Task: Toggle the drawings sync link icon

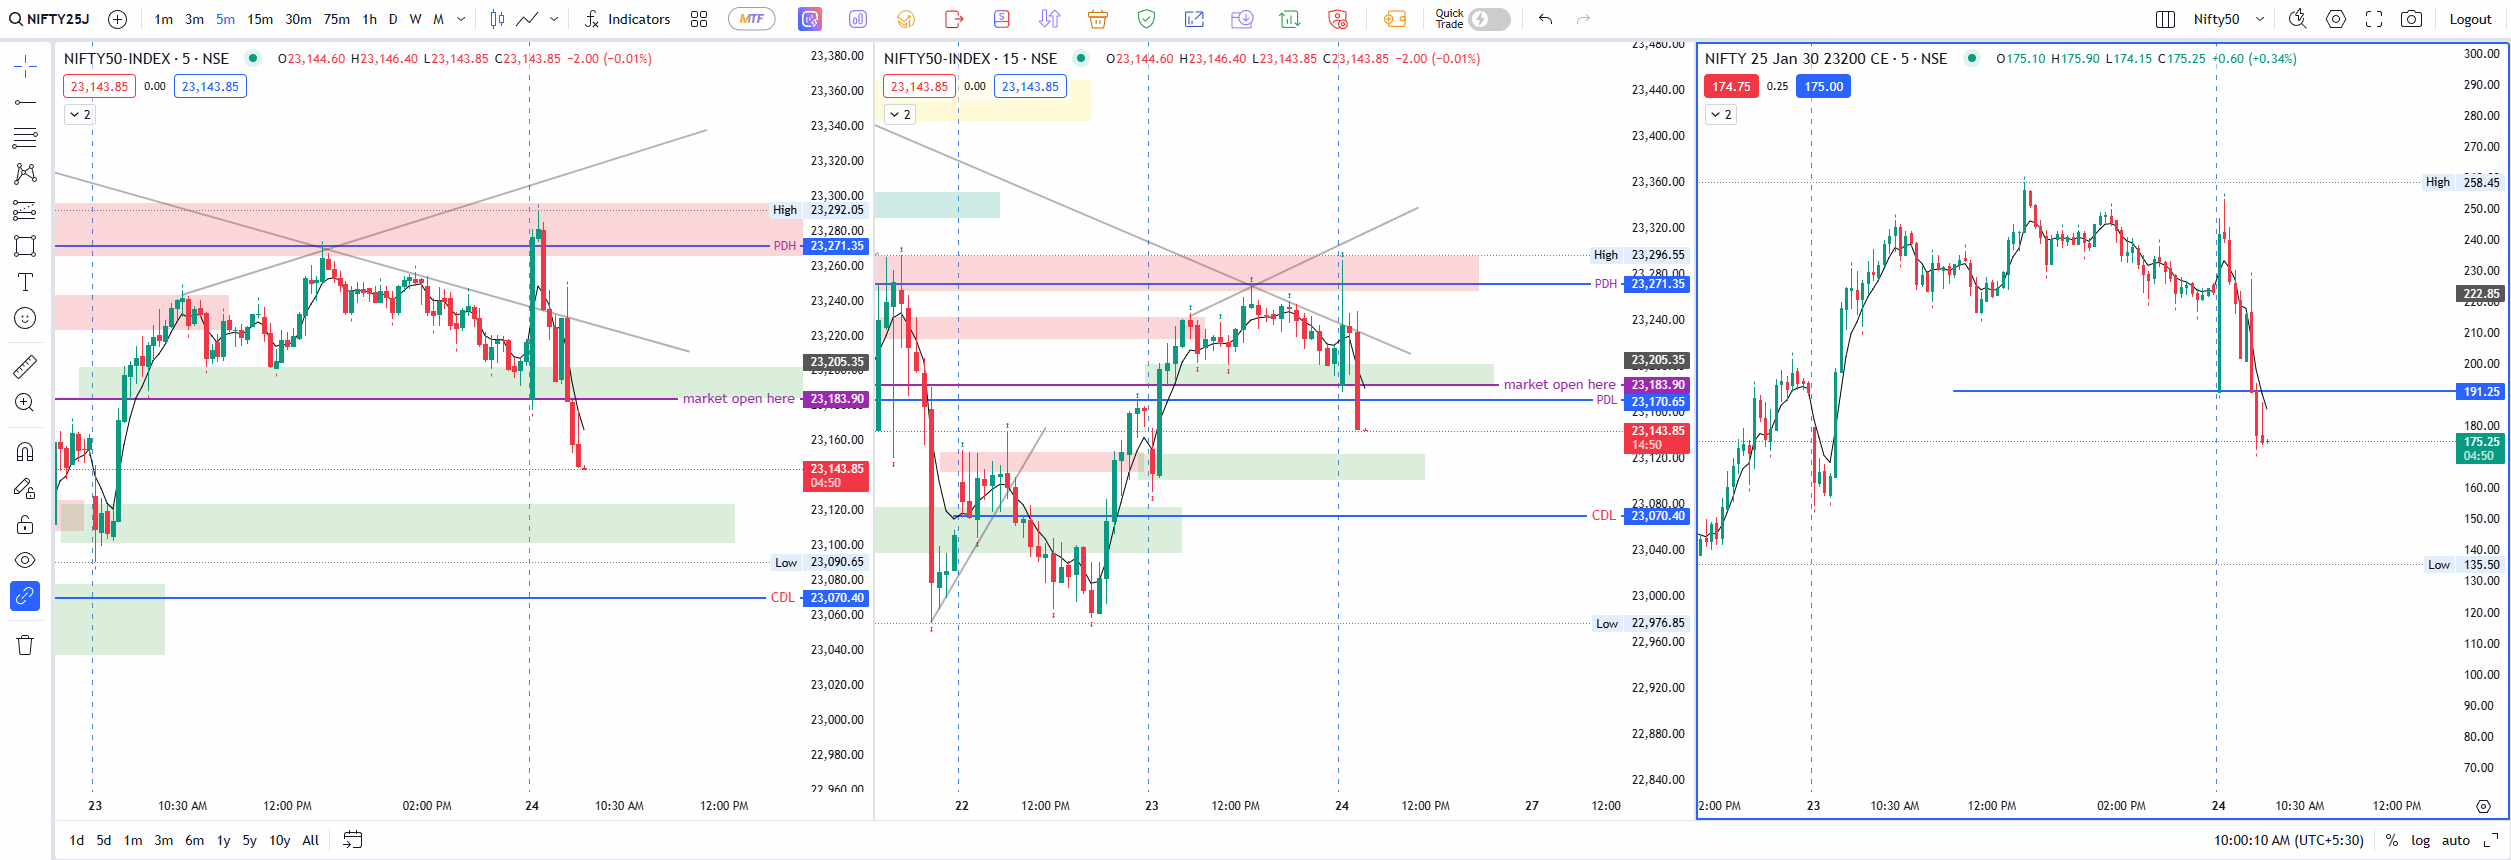Action: [x=25, y=596]
